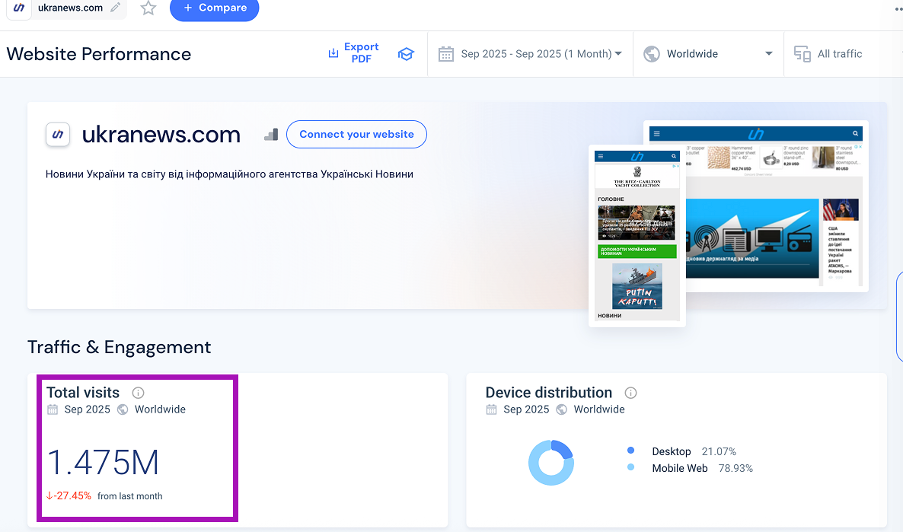Star ukranews.com as a favorite
904x532 pixels.
click(x=148, y=8)
